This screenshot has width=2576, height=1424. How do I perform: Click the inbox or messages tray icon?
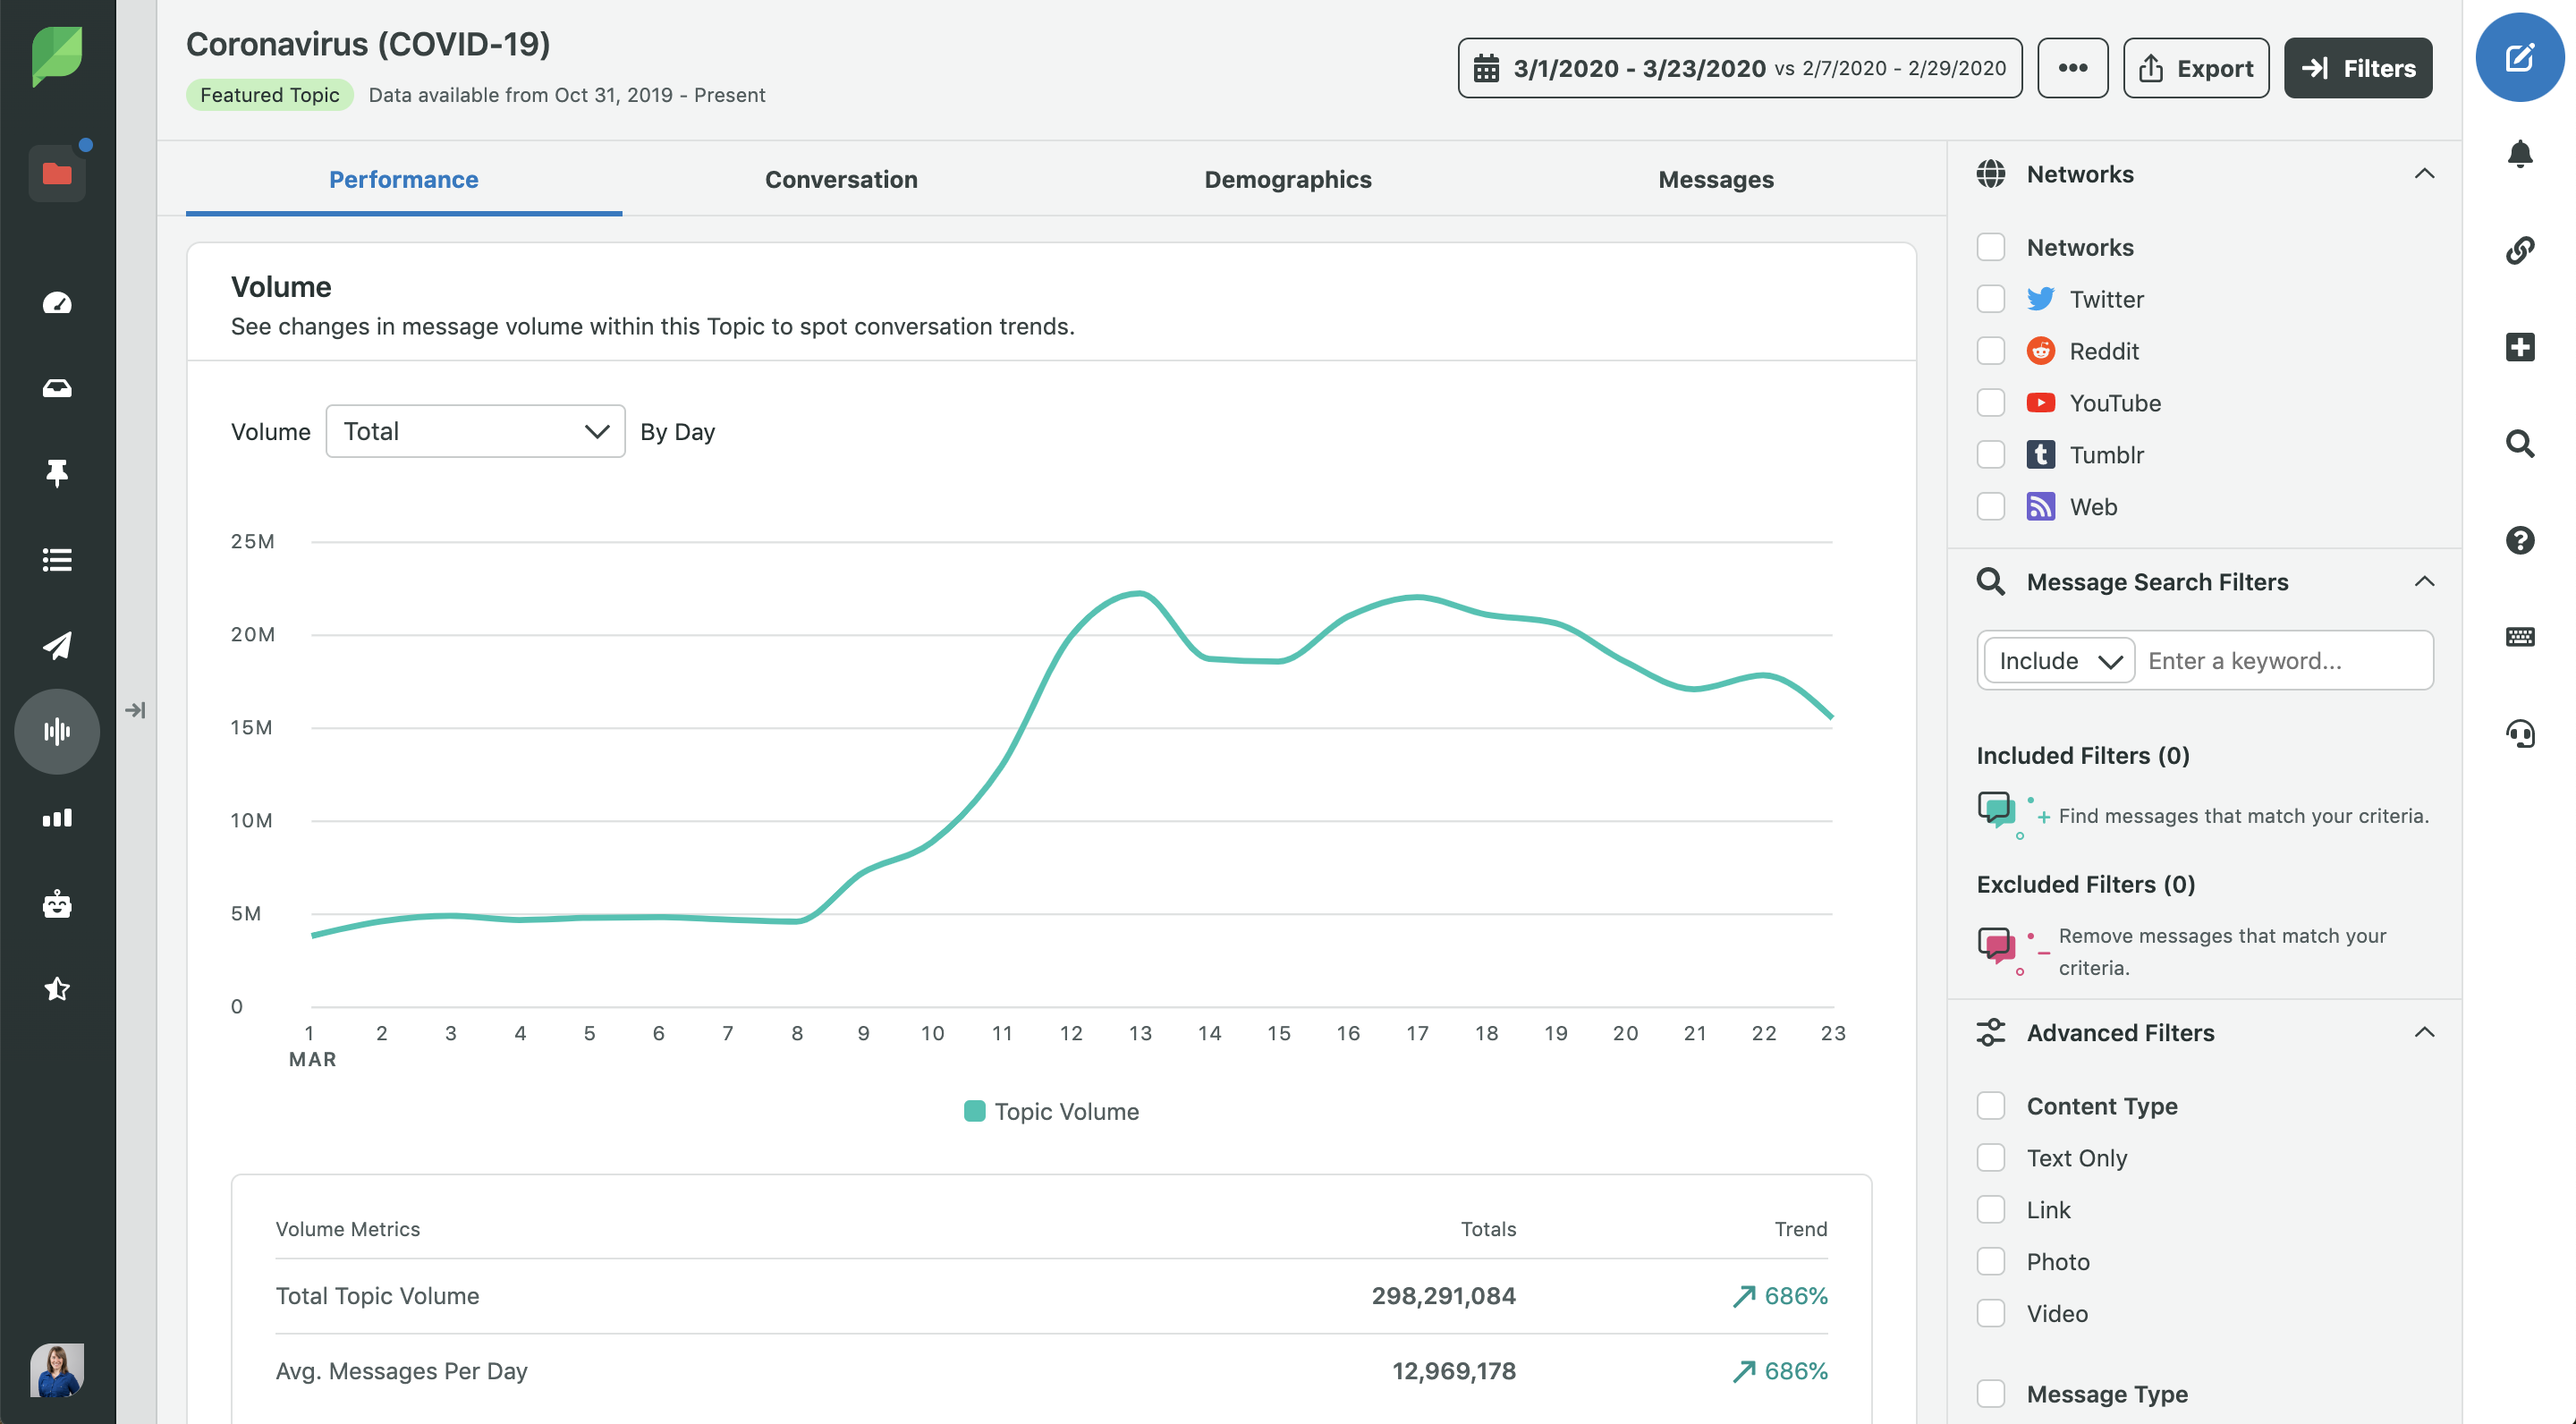click(x=58, y=387)
